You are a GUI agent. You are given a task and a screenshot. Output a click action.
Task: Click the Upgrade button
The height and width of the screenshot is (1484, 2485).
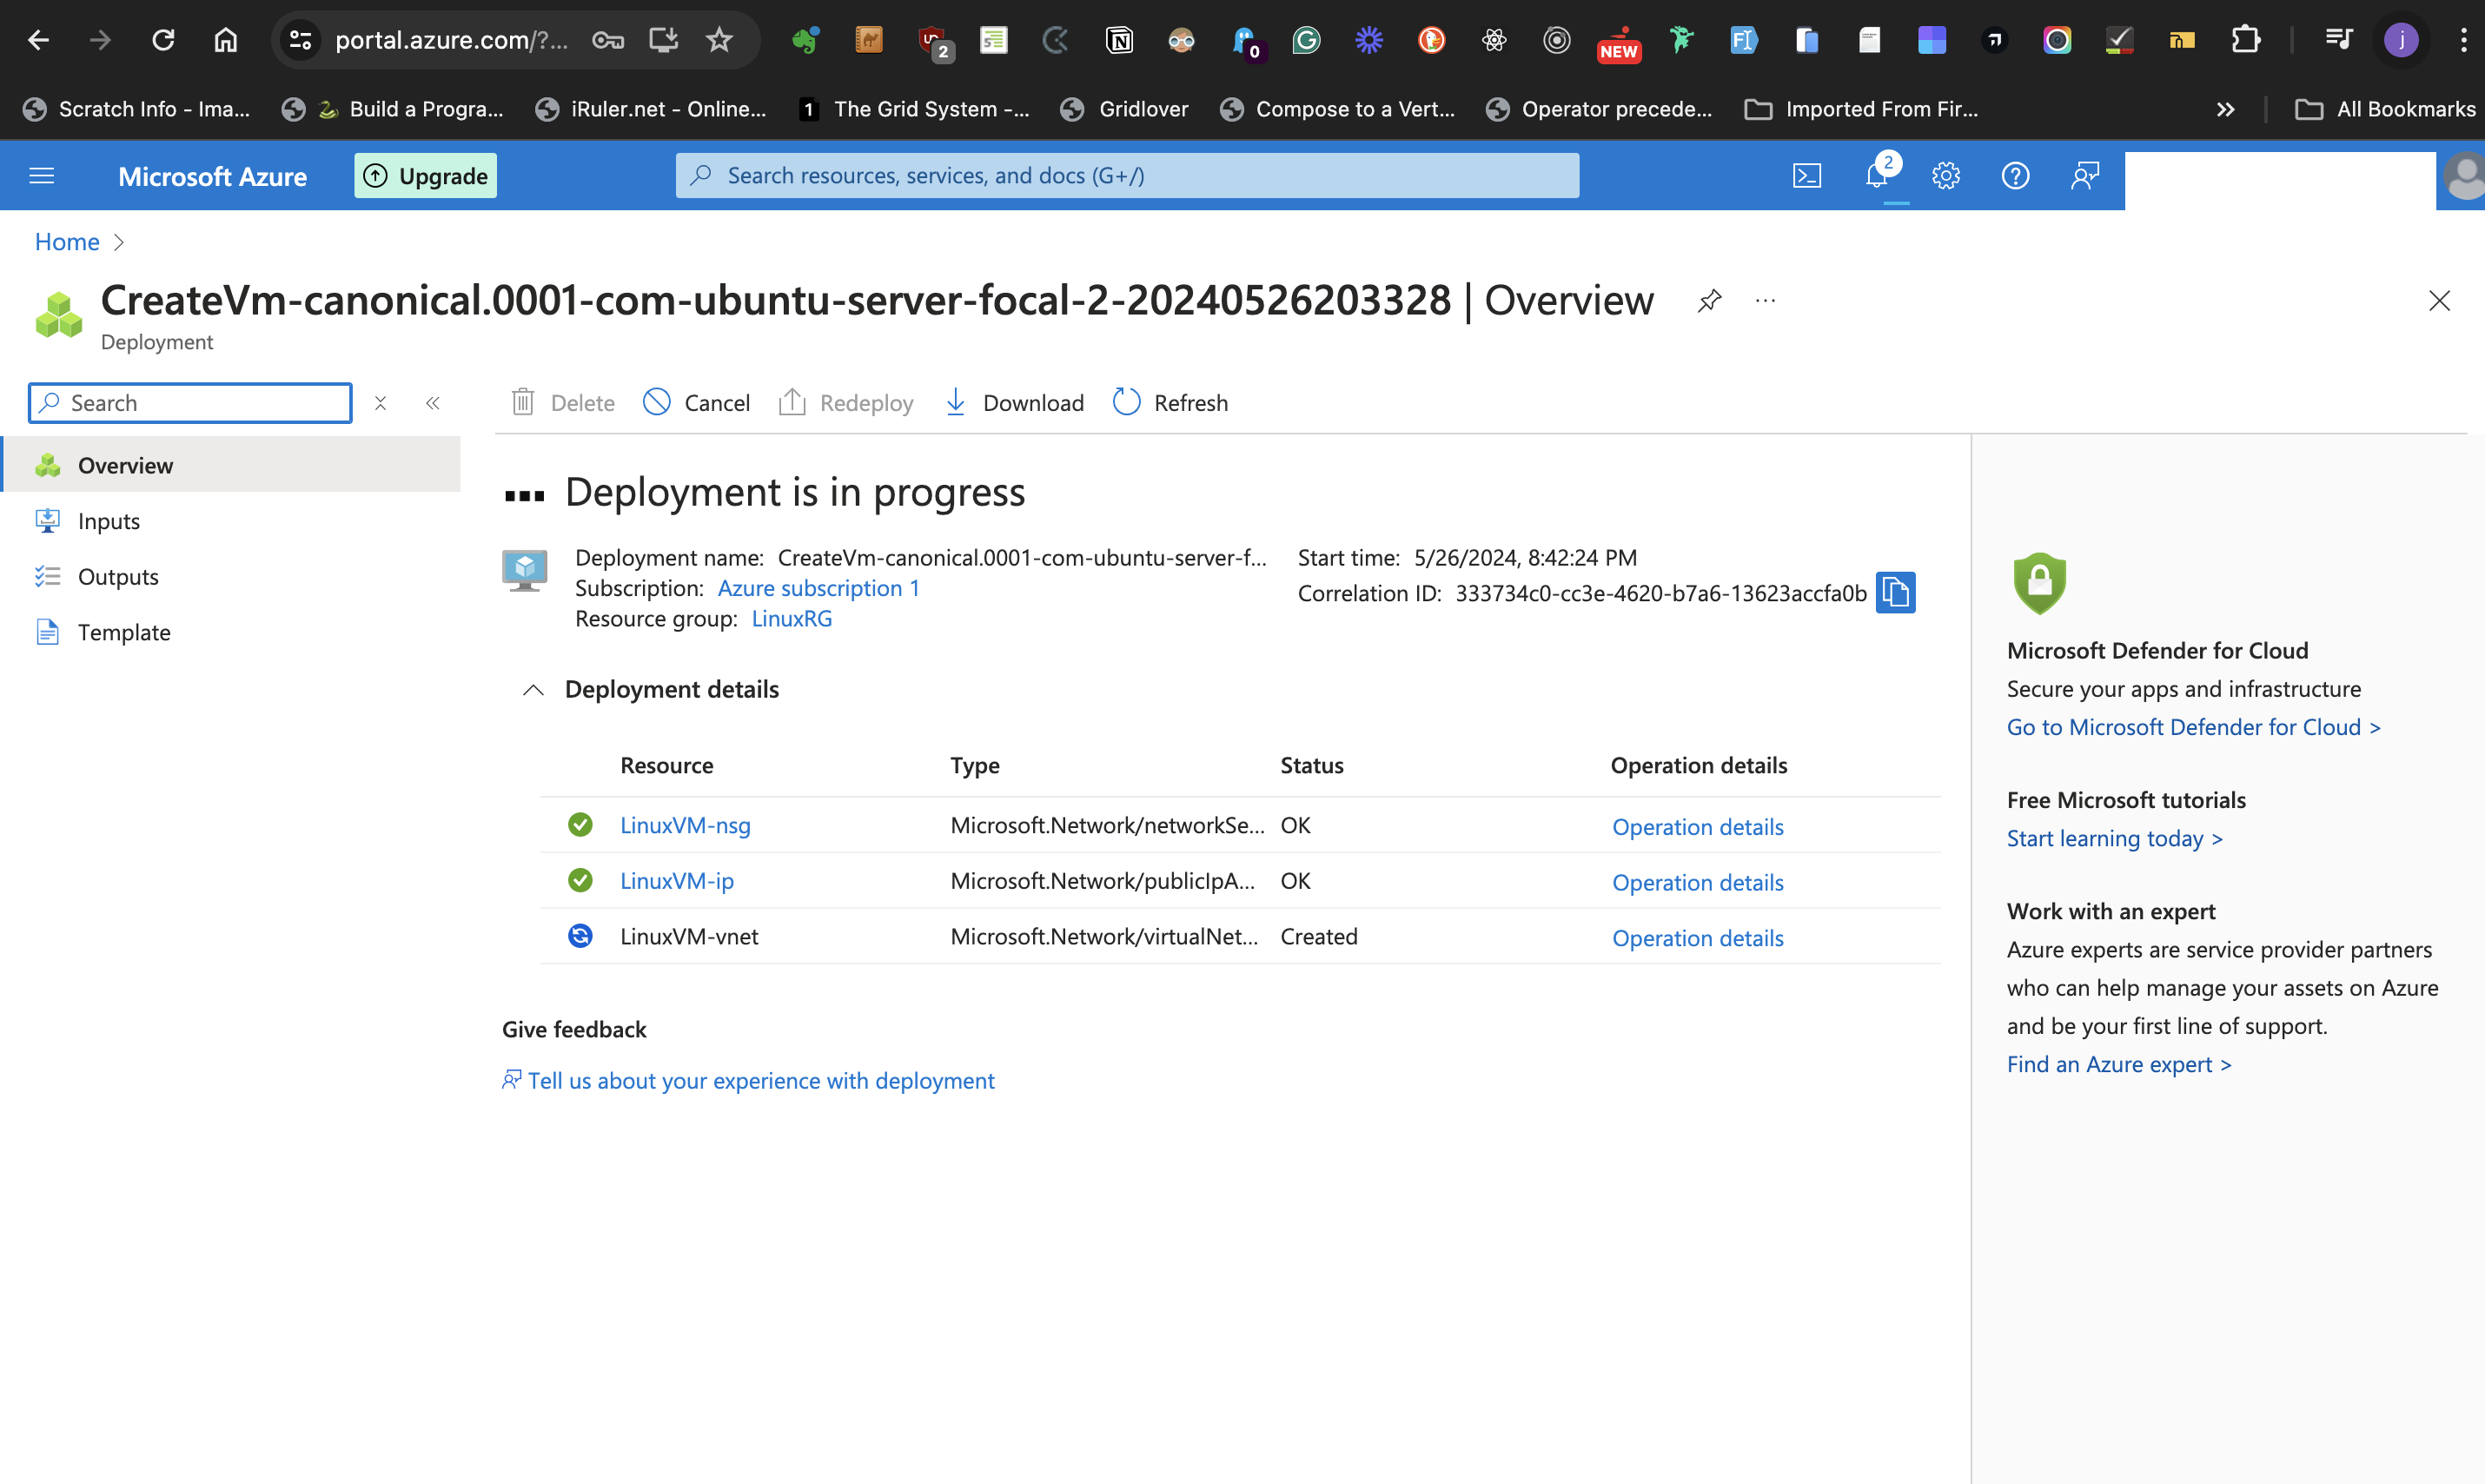tap(425, 176)
